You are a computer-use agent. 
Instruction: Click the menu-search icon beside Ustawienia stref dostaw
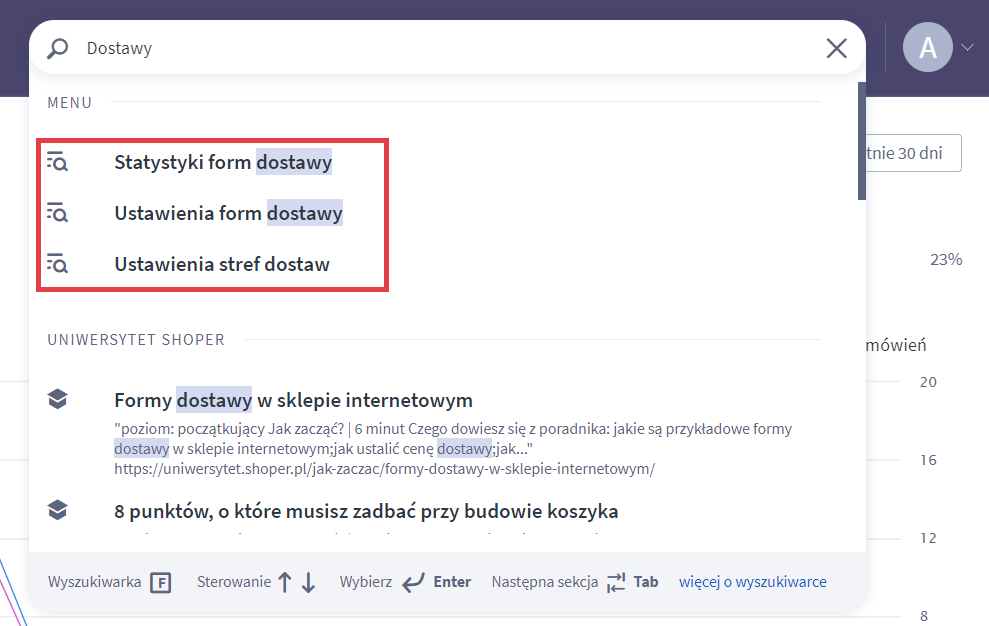click(x=57, y=263)
